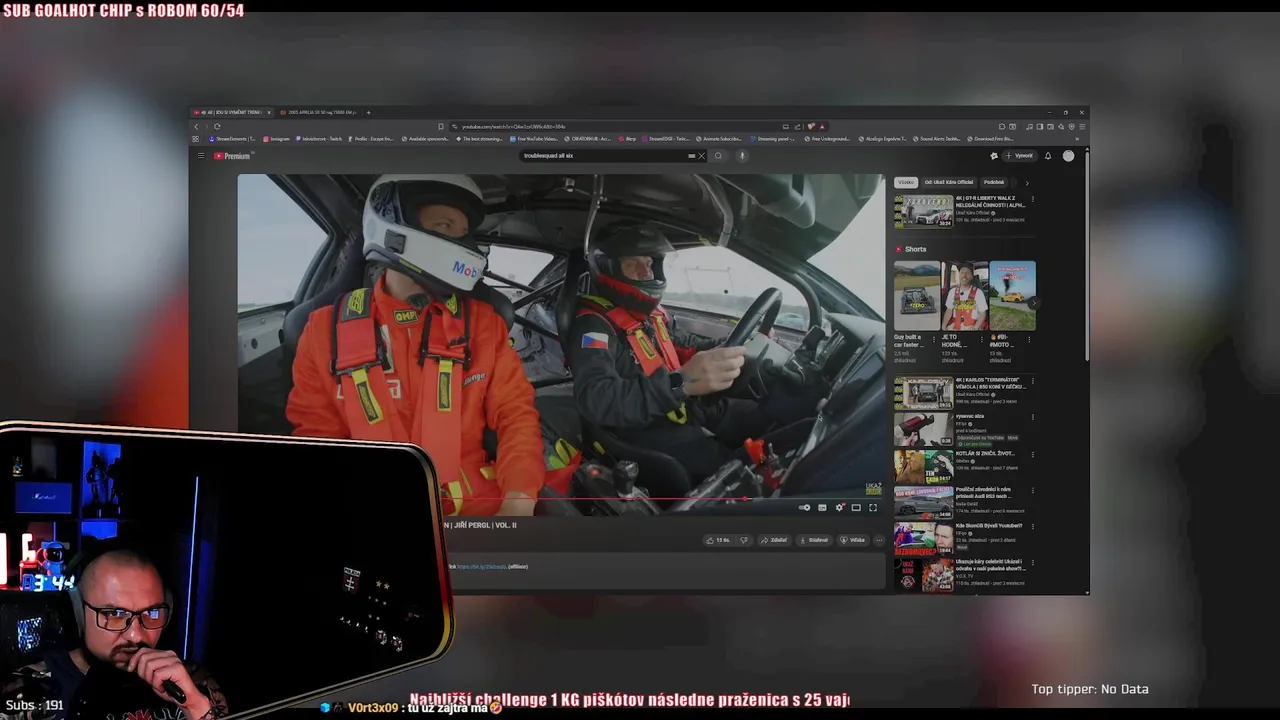Open options for the KOTLÁR video
This screenshot has width=1280, height=720.
1033,454
